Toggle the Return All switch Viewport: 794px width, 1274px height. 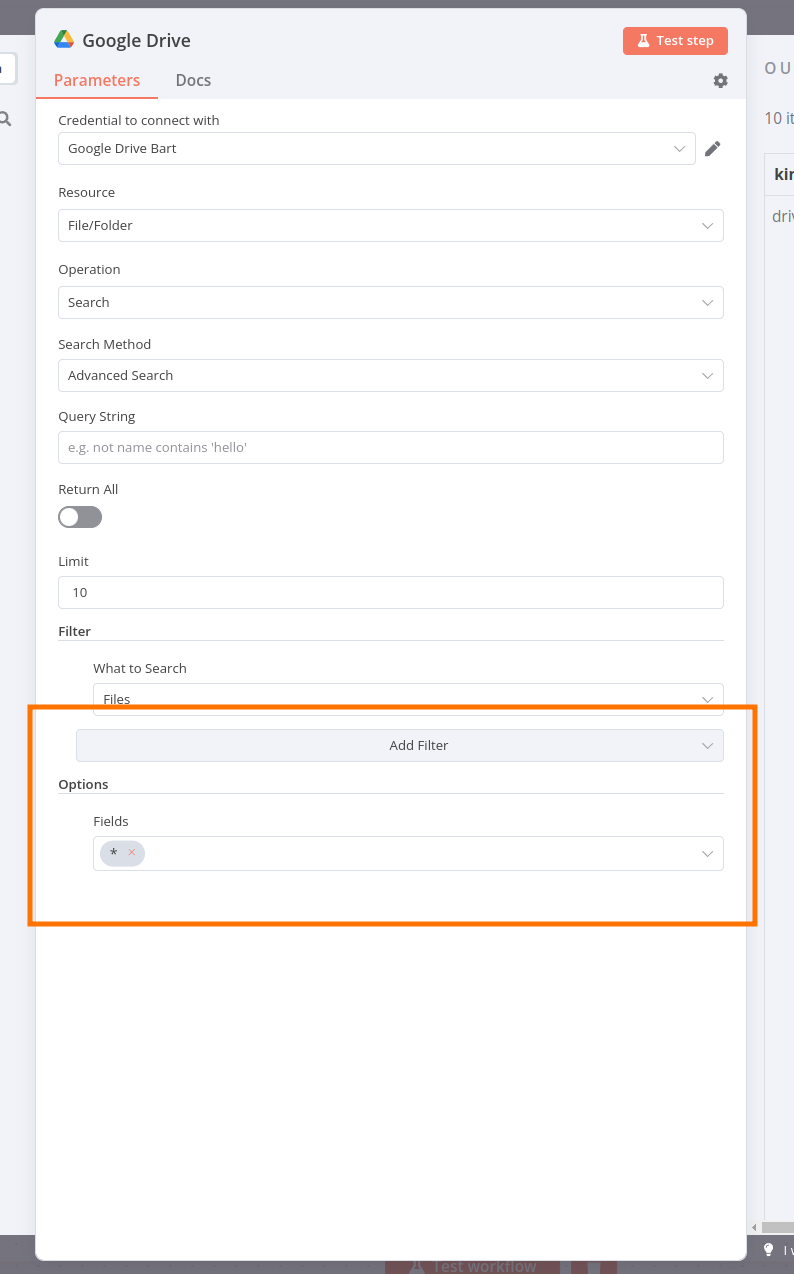(x=80, y=517)
